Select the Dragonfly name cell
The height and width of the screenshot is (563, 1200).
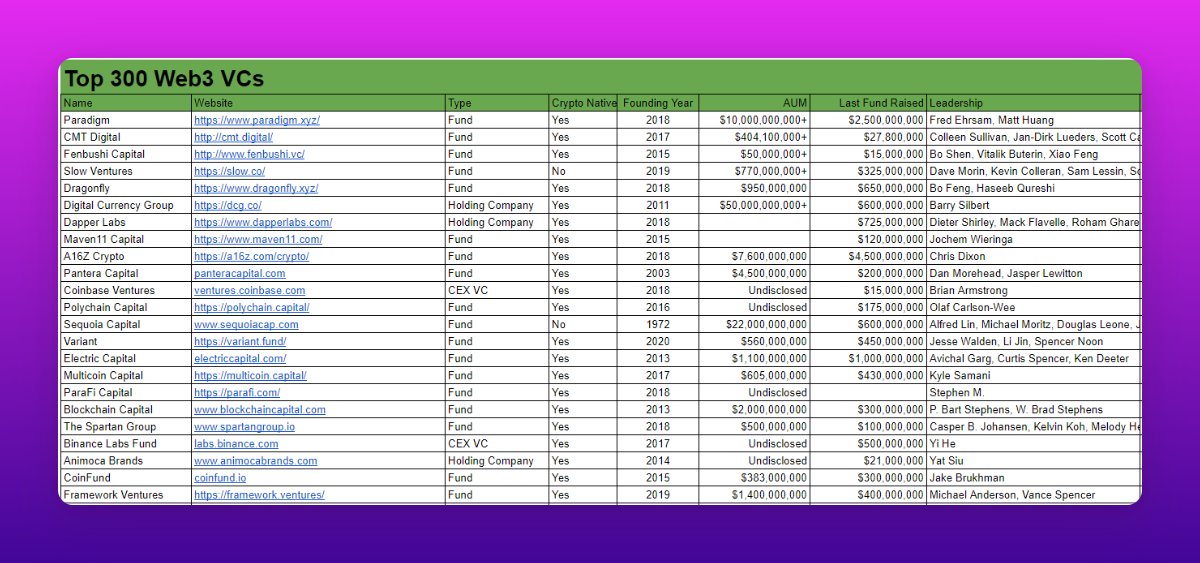(126, 188)
